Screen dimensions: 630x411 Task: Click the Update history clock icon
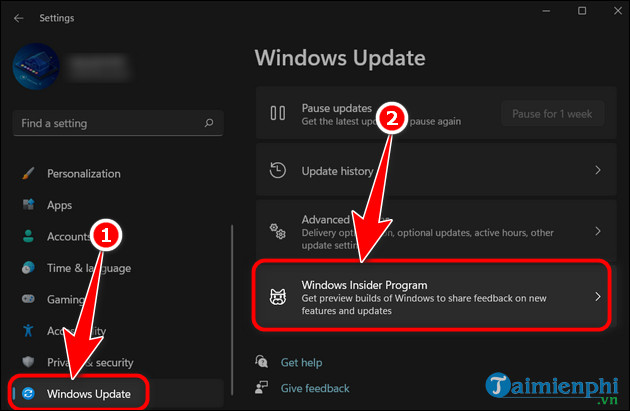(278, 170)
